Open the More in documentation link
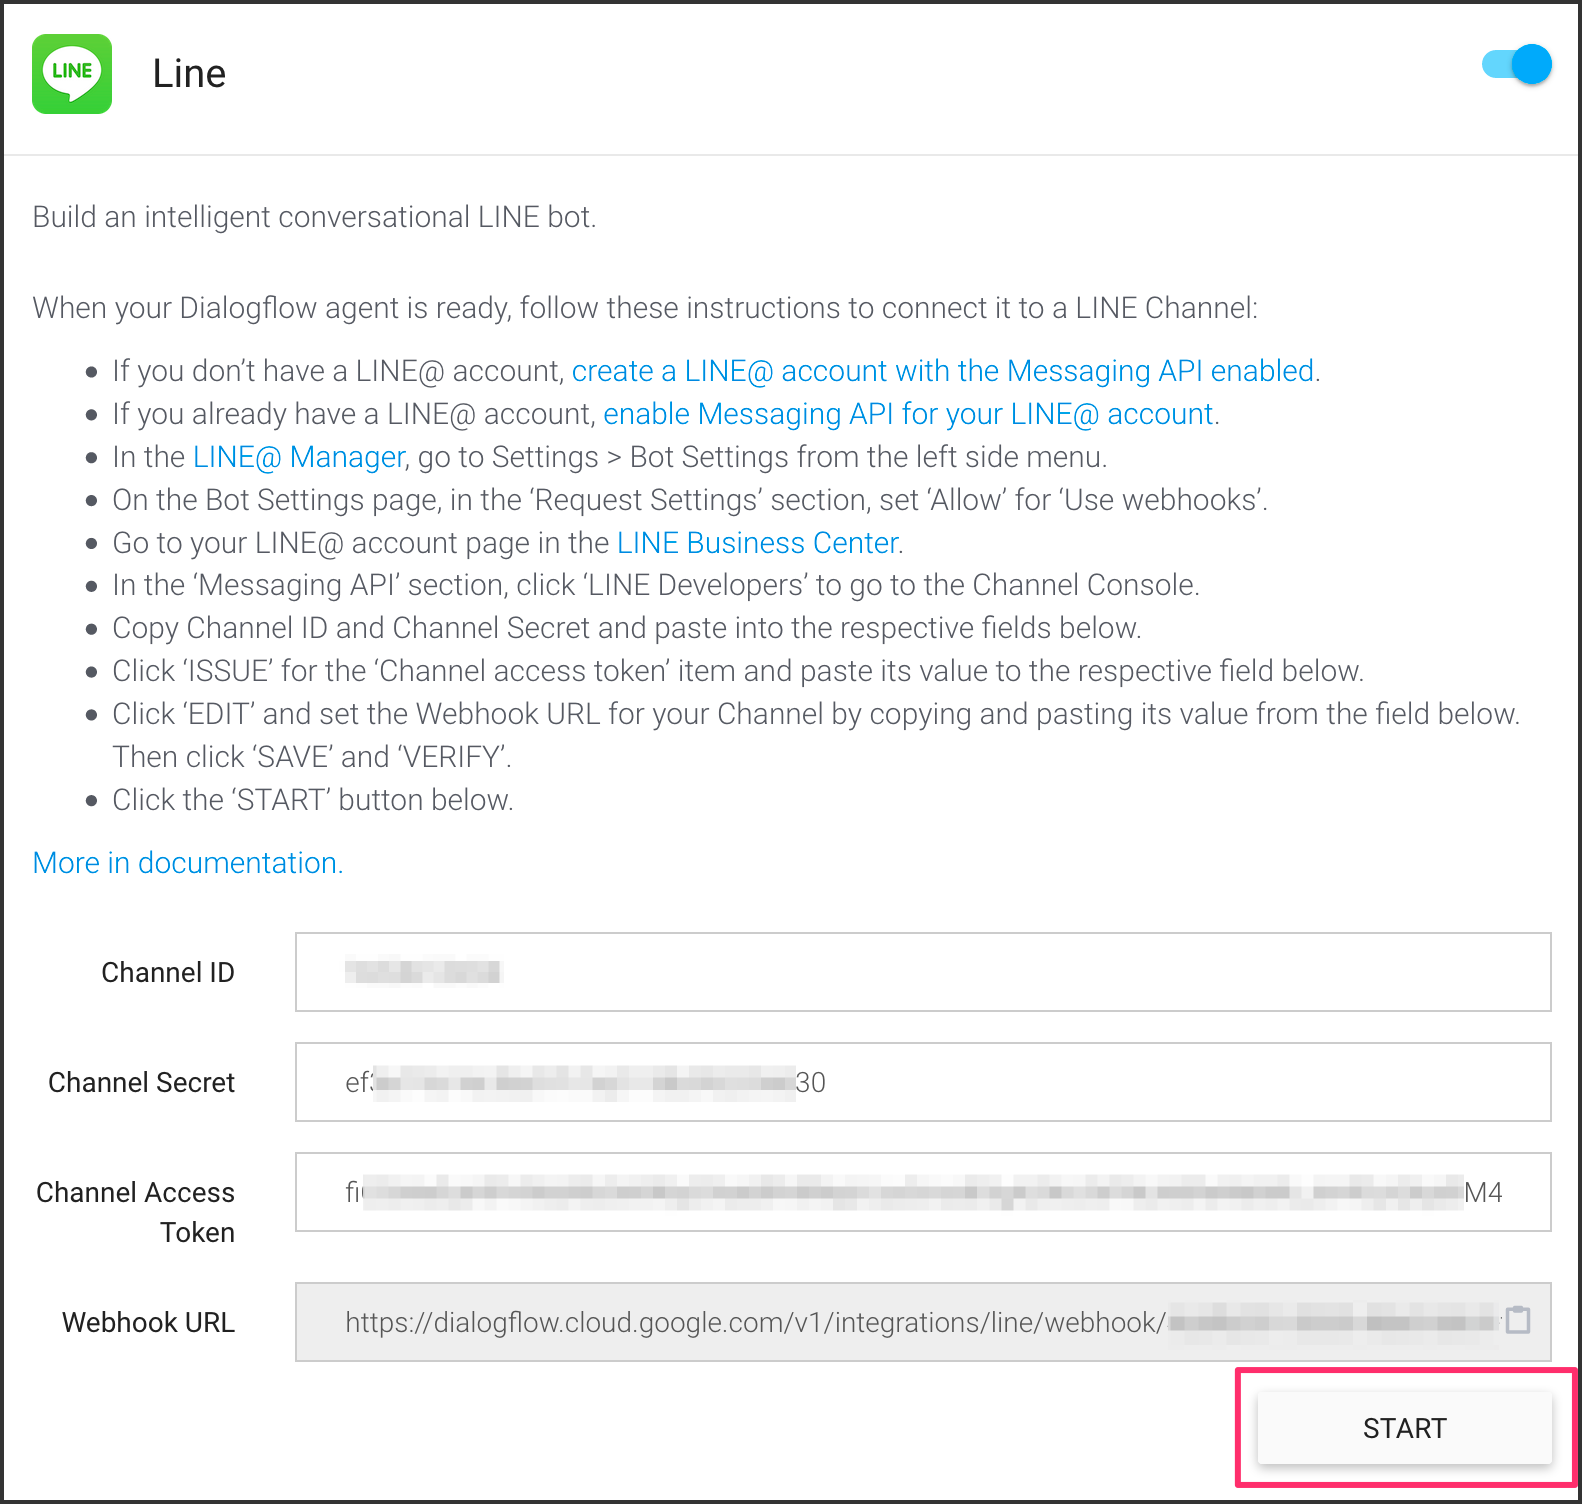The width and height of the screenshot is (1582, 1504). [187, 863]
